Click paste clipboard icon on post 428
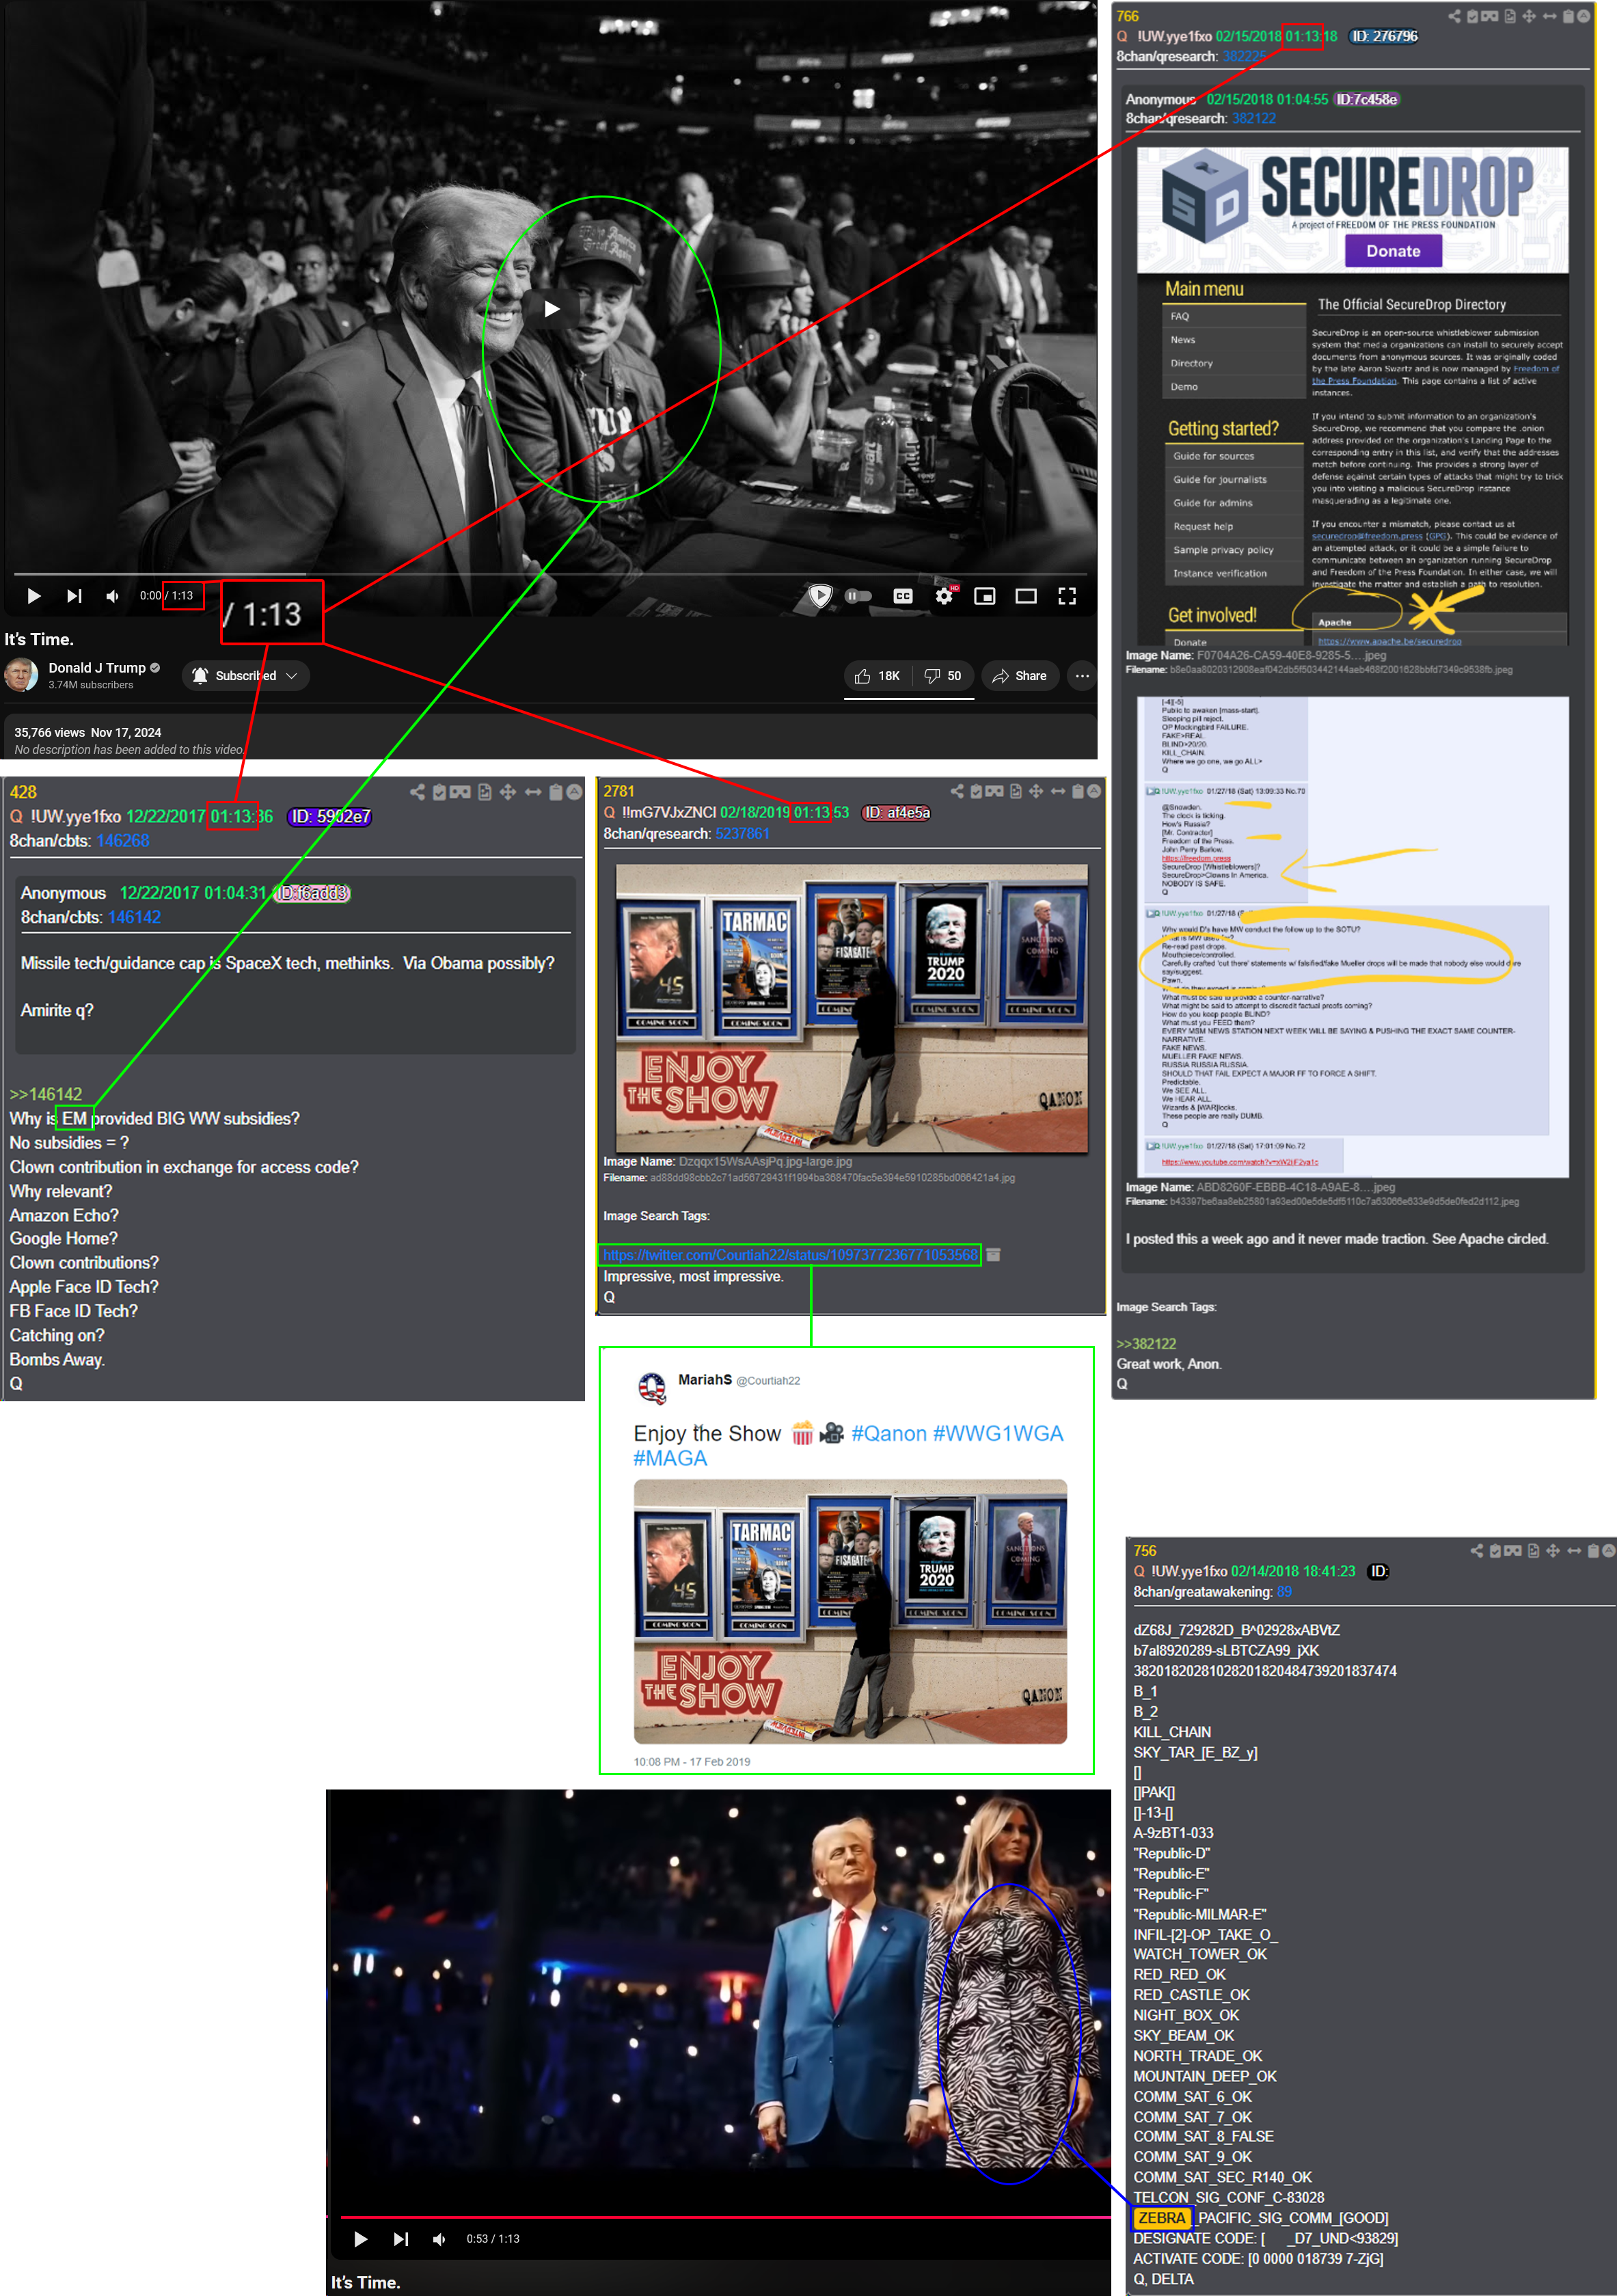Image resolution: width=1617 pixels, height=2296 pixels. click(557, 792)
